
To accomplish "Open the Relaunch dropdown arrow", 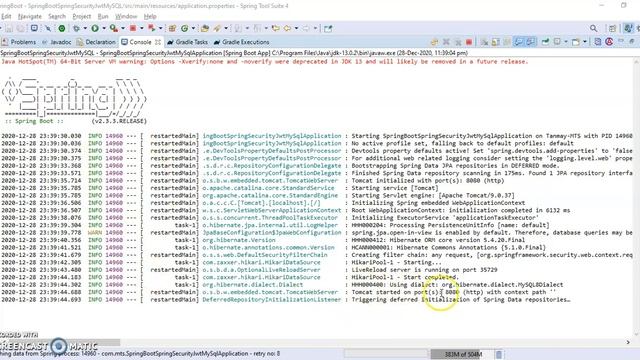I will pyautogui.click(x=160, y=28).
